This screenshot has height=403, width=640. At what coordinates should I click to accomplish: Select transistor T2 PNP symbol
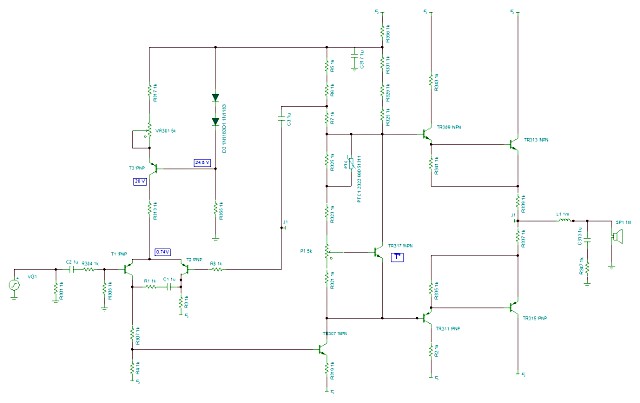(x=185, y=268)
